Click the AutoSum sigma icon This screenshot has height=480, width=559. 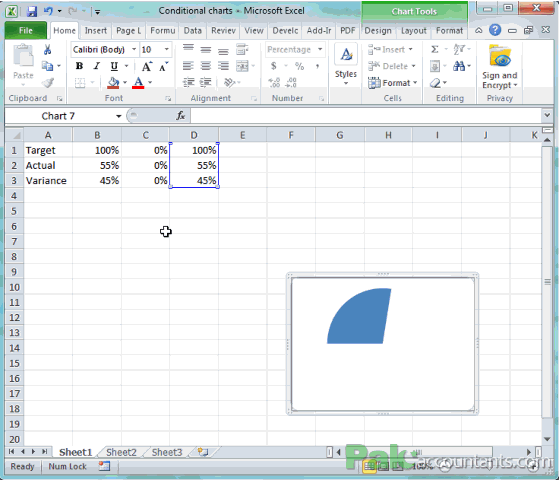(435, 49)
